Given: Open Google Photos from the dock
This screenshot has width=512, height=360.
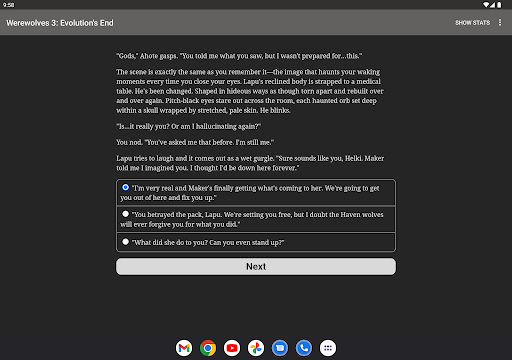Looking at the screenshot, I should click(x=256, y=348).
